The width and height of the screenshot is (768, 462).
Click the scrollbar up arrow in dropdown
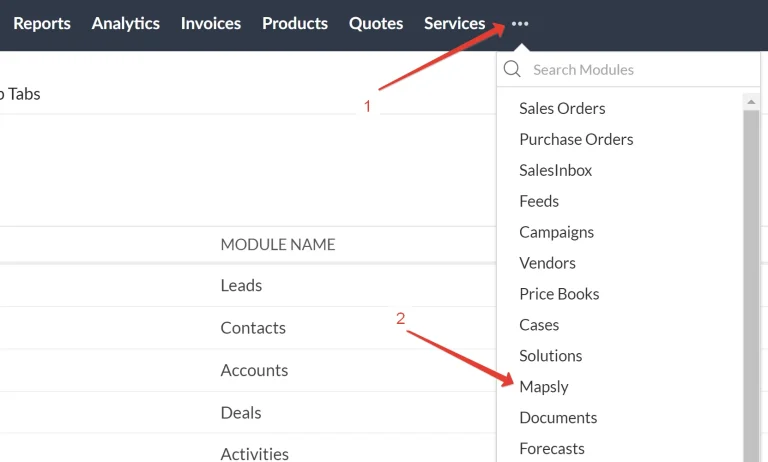click(x=752, y=101)
